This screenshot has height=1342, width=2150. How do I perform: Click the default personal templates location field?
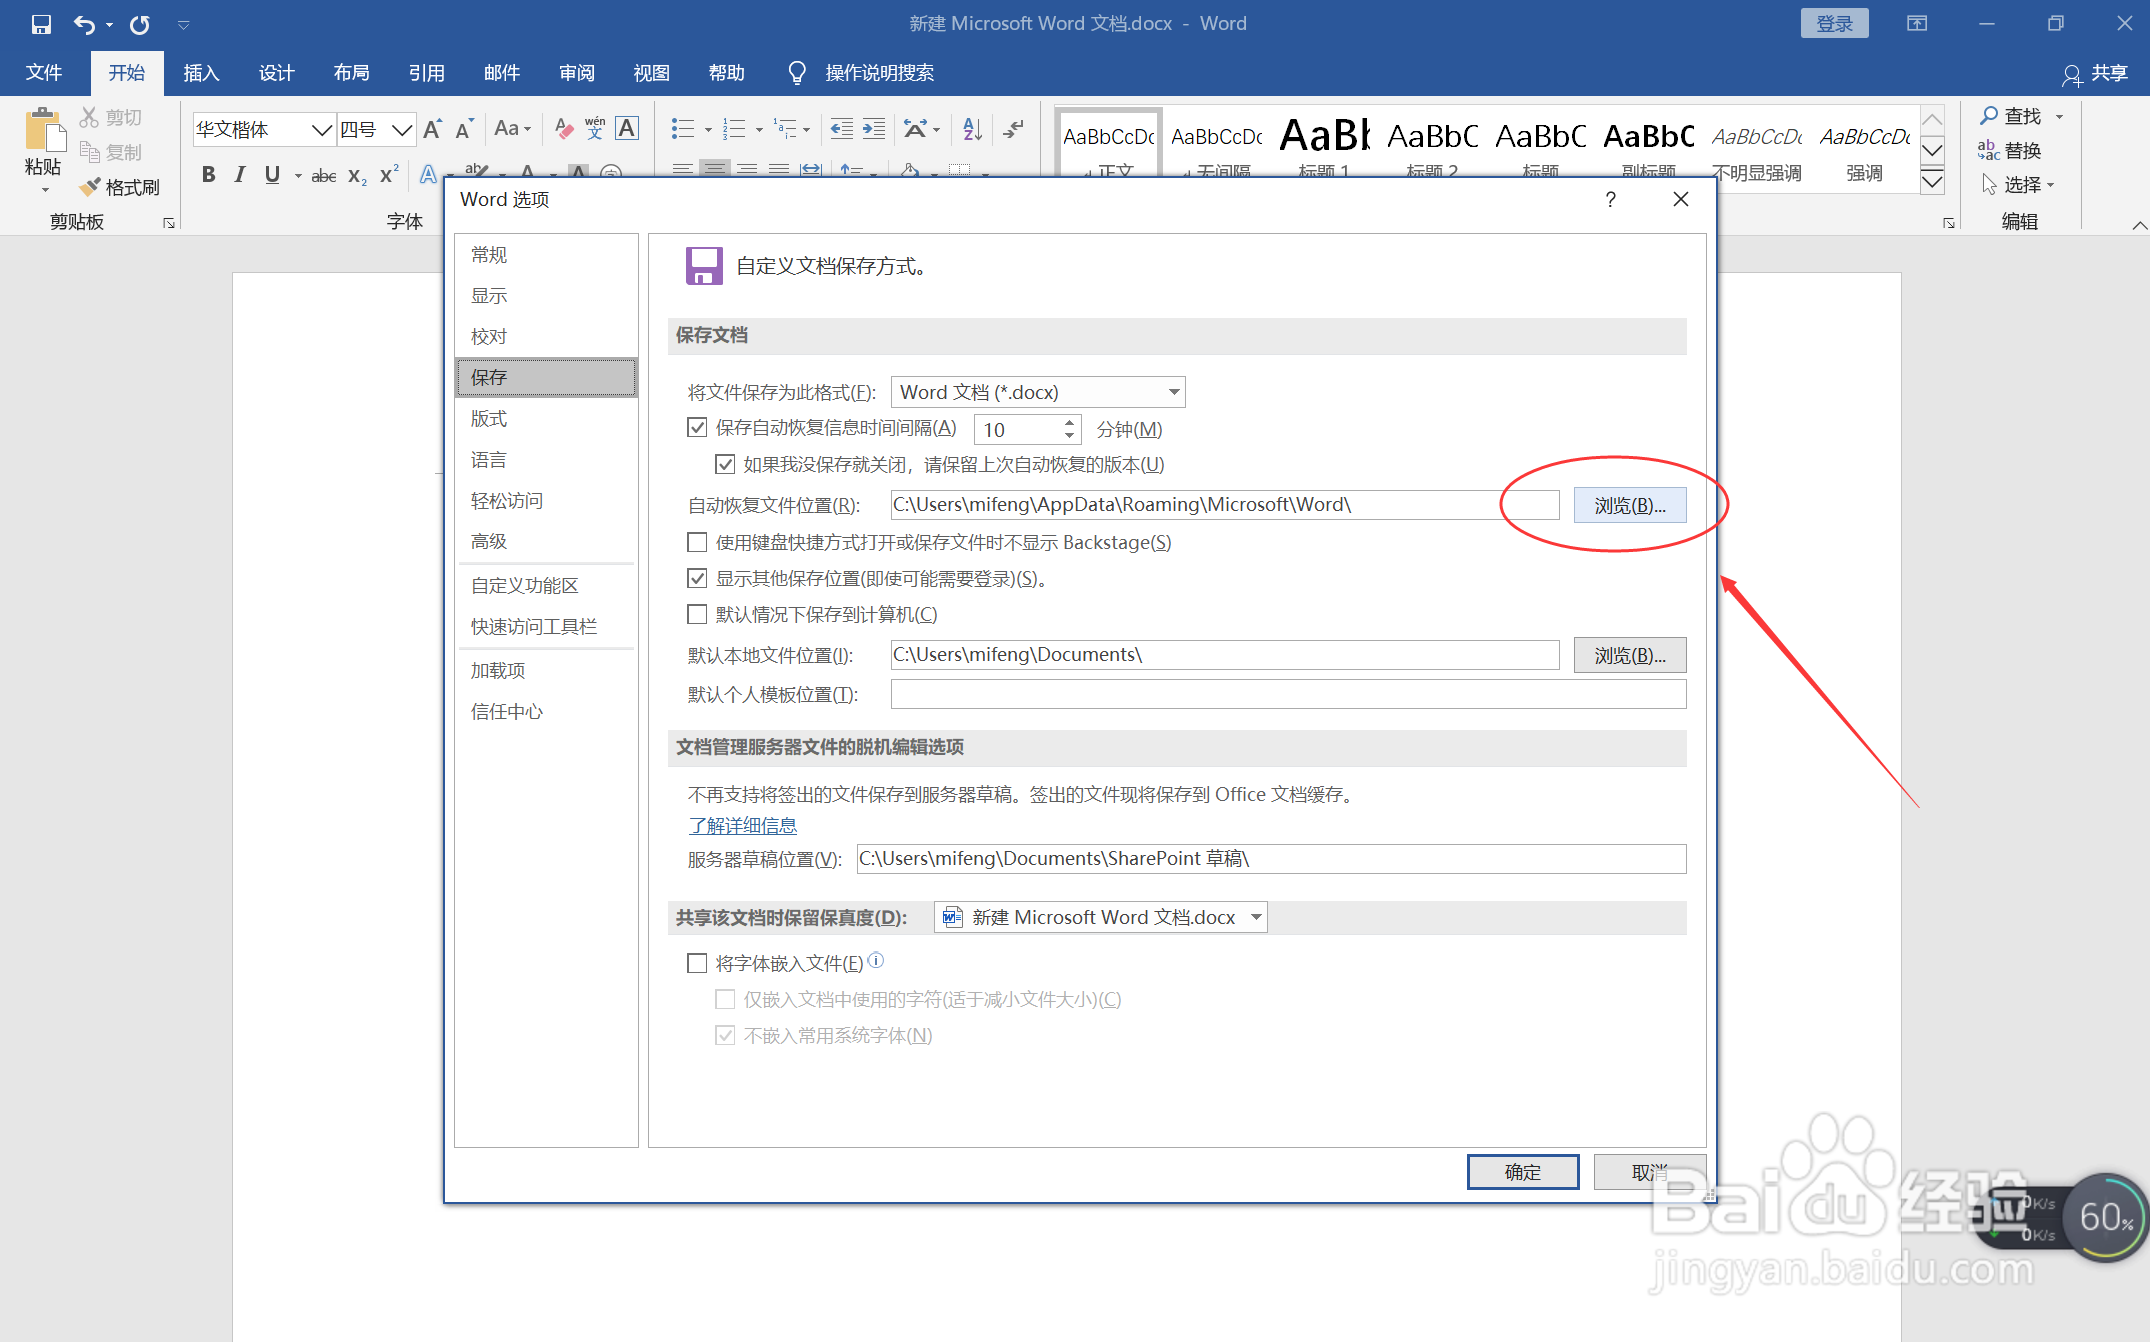1287,694
